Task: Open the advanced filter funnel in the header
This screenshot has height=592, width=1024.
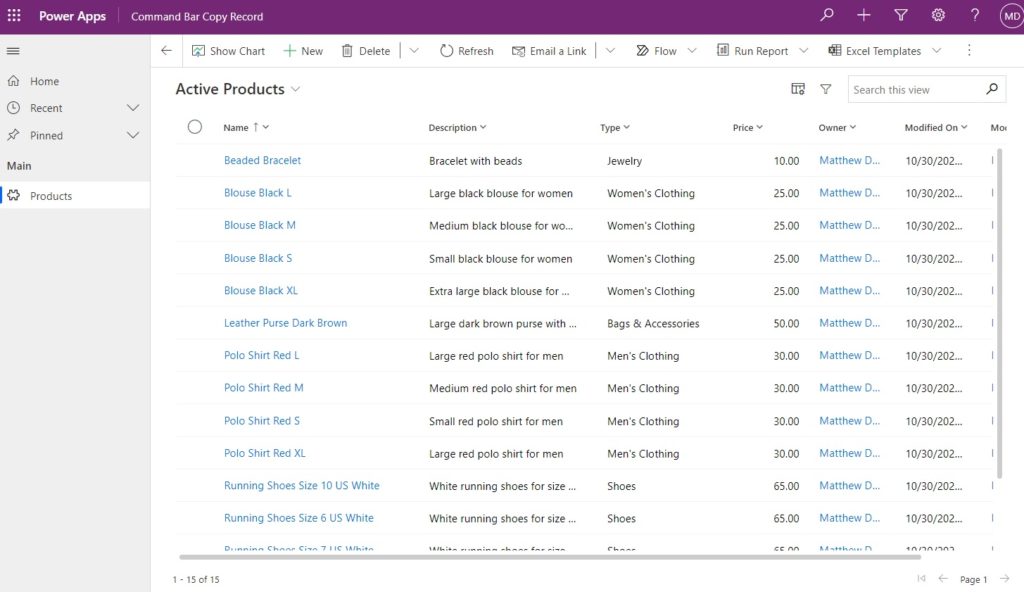Action: (901, 15)
